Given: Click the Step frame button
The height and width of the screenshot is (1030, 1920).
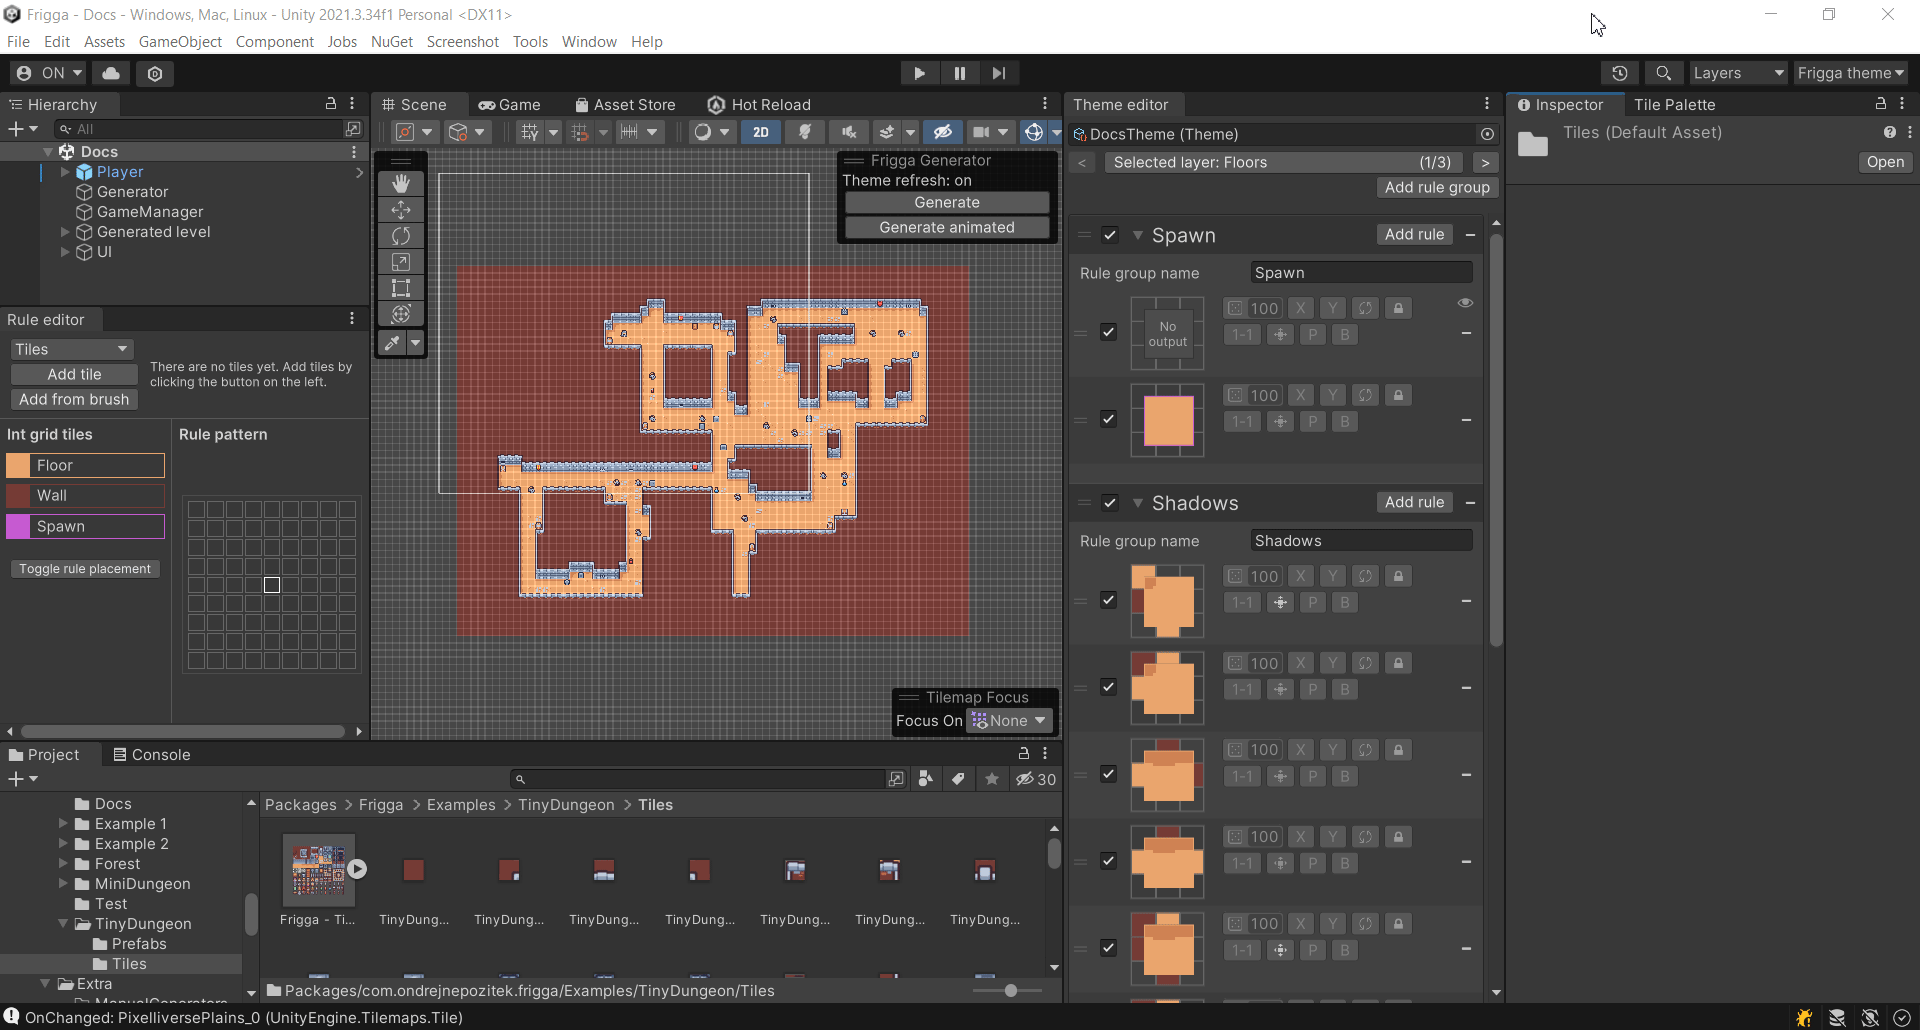Looking at the screenshot, I should pyautogui.click(x=999, y=73).
